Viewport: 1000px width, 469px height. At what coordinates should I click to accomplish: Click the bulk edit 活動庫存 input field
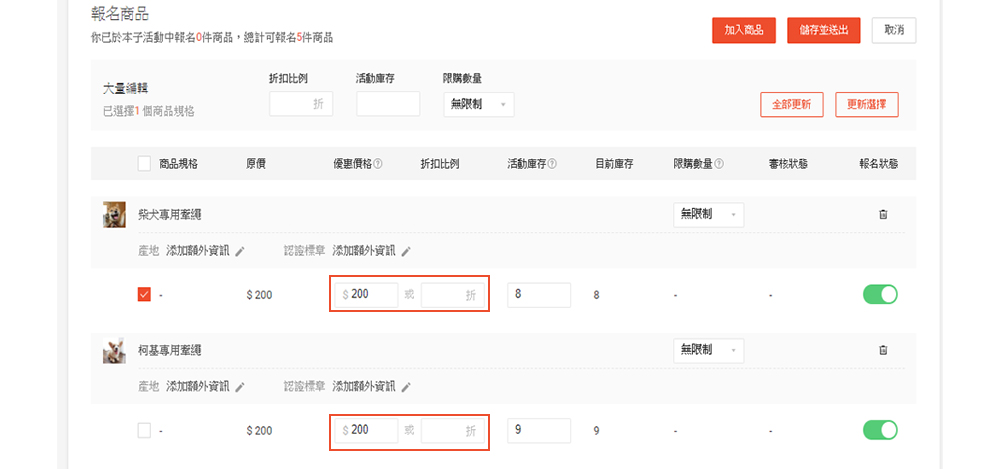388,104
